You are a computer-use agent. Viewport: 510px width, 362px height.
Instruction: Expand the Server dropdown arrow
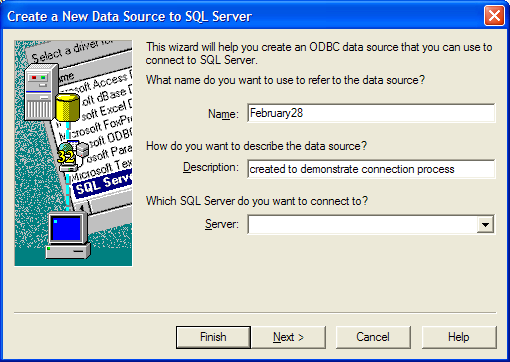(485, 225)
